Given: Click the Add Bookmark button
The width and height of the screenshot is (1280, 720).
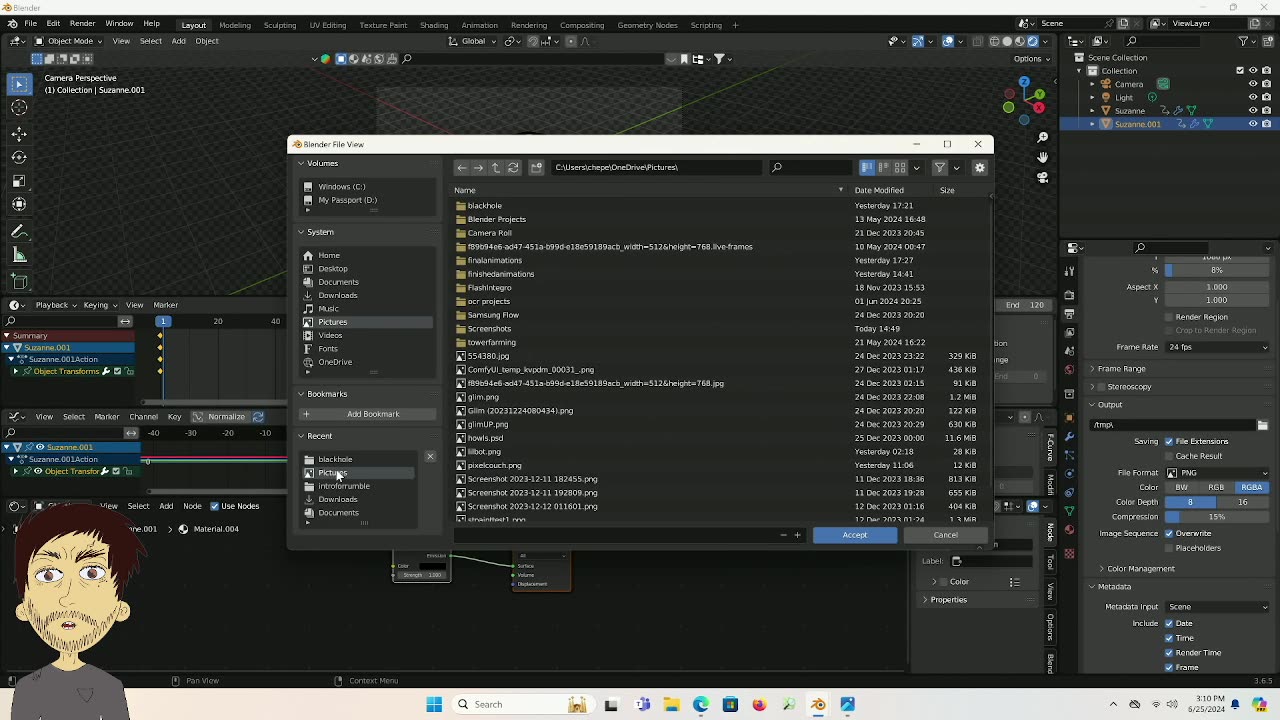Looking at the screenshot, I should [x=372, y=414].
